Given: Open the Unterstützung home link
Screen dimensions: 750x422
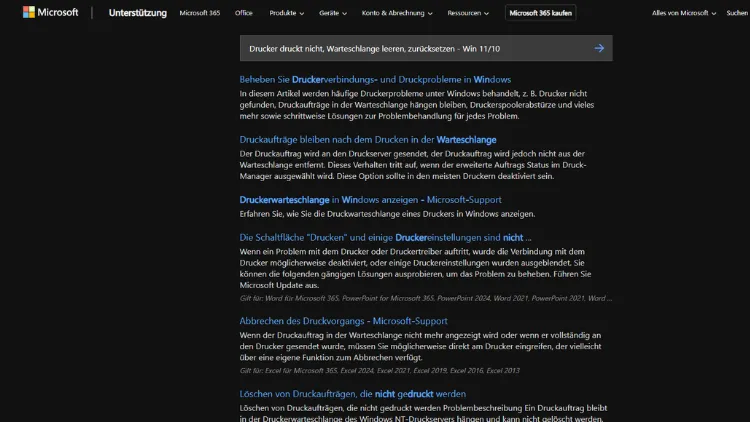Looking at the screenshot, I should click(138, 13).
